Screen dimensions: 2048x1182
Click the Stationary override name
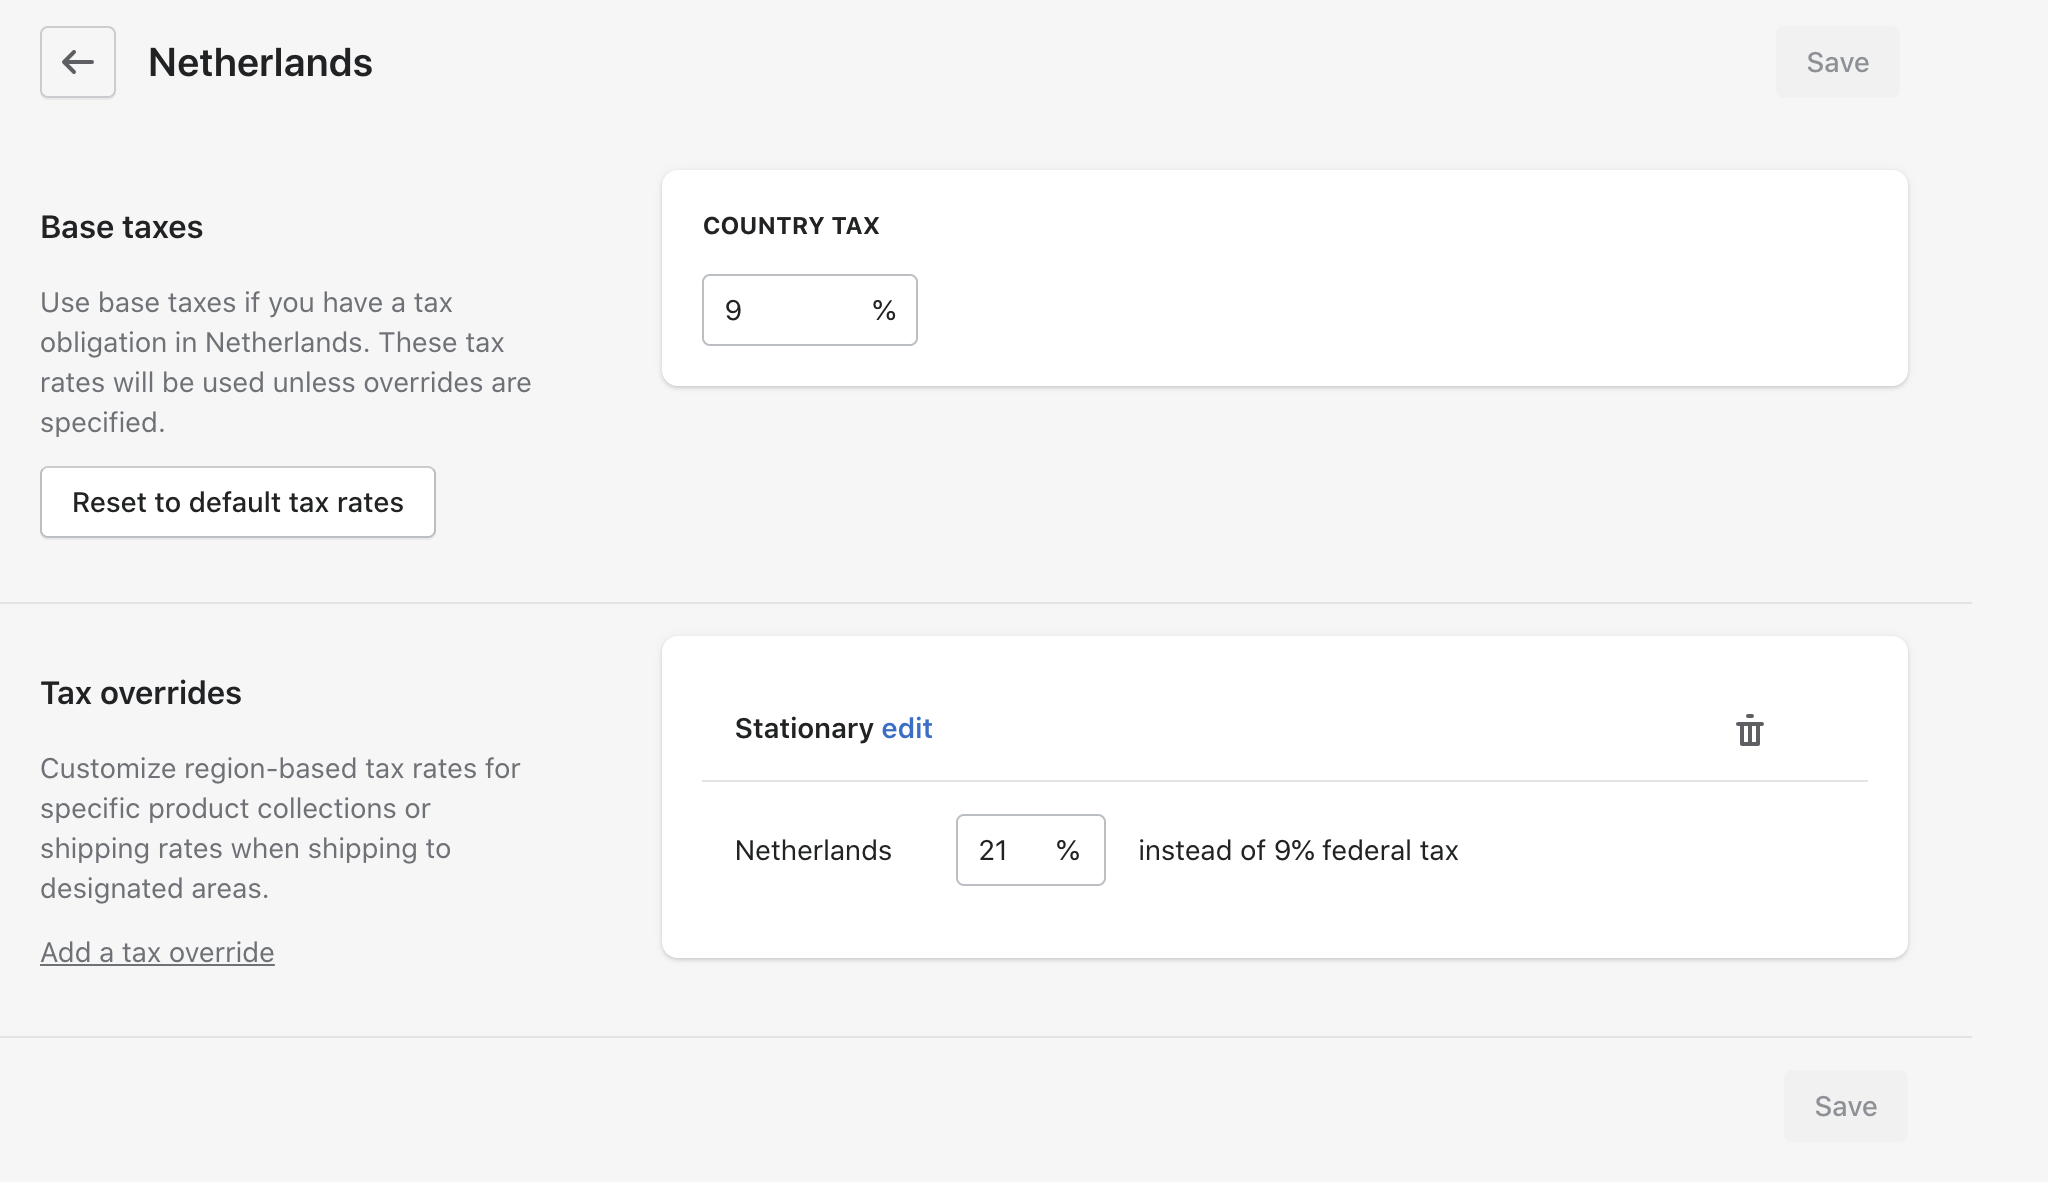point(804,728)
